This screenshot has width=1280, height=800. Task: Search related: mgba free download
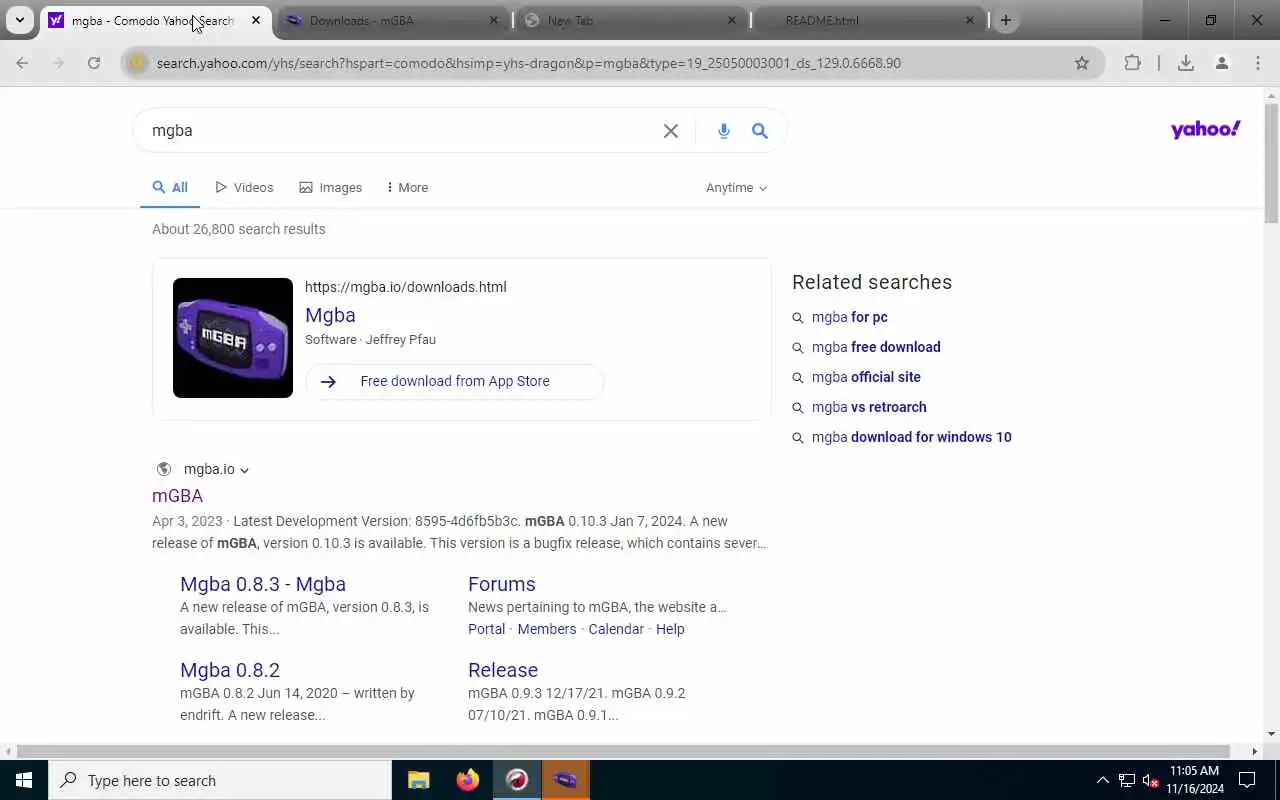pos(876,347)
